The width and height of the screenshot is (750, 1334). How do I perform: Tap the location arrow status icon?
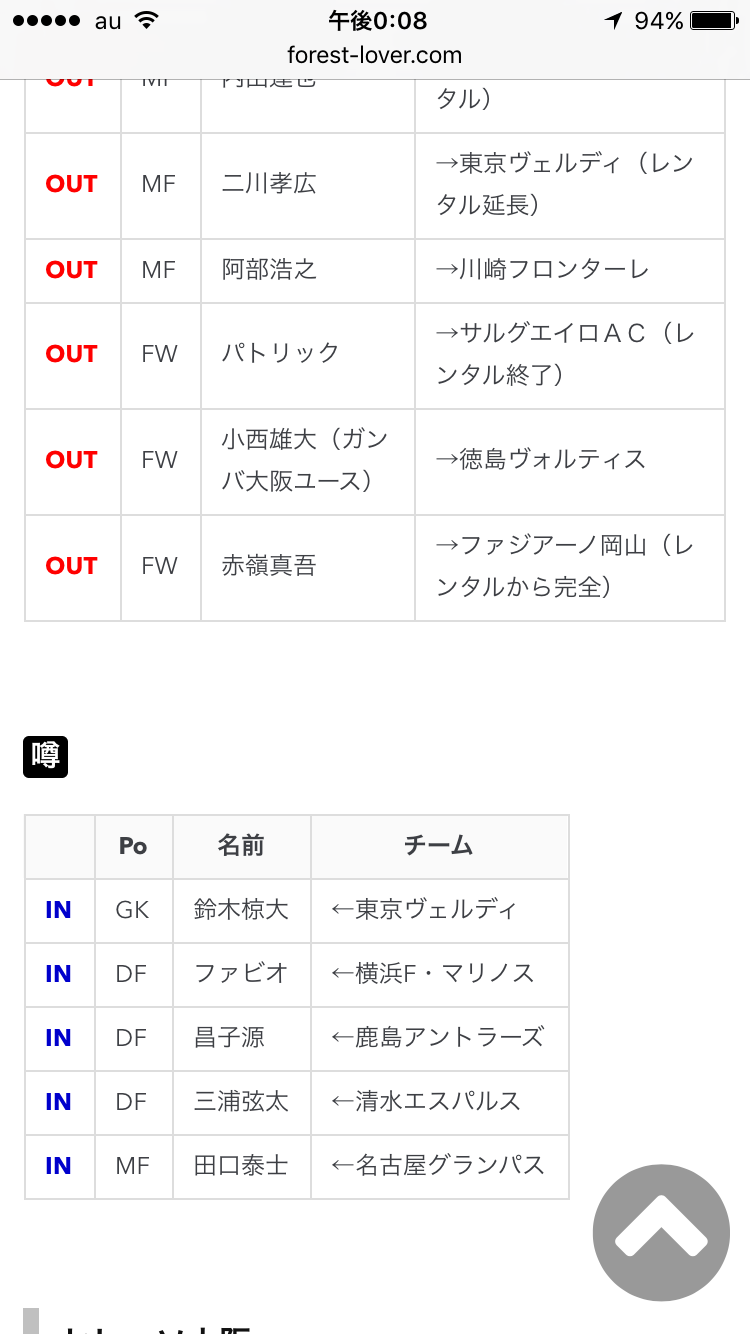point(613,21)
